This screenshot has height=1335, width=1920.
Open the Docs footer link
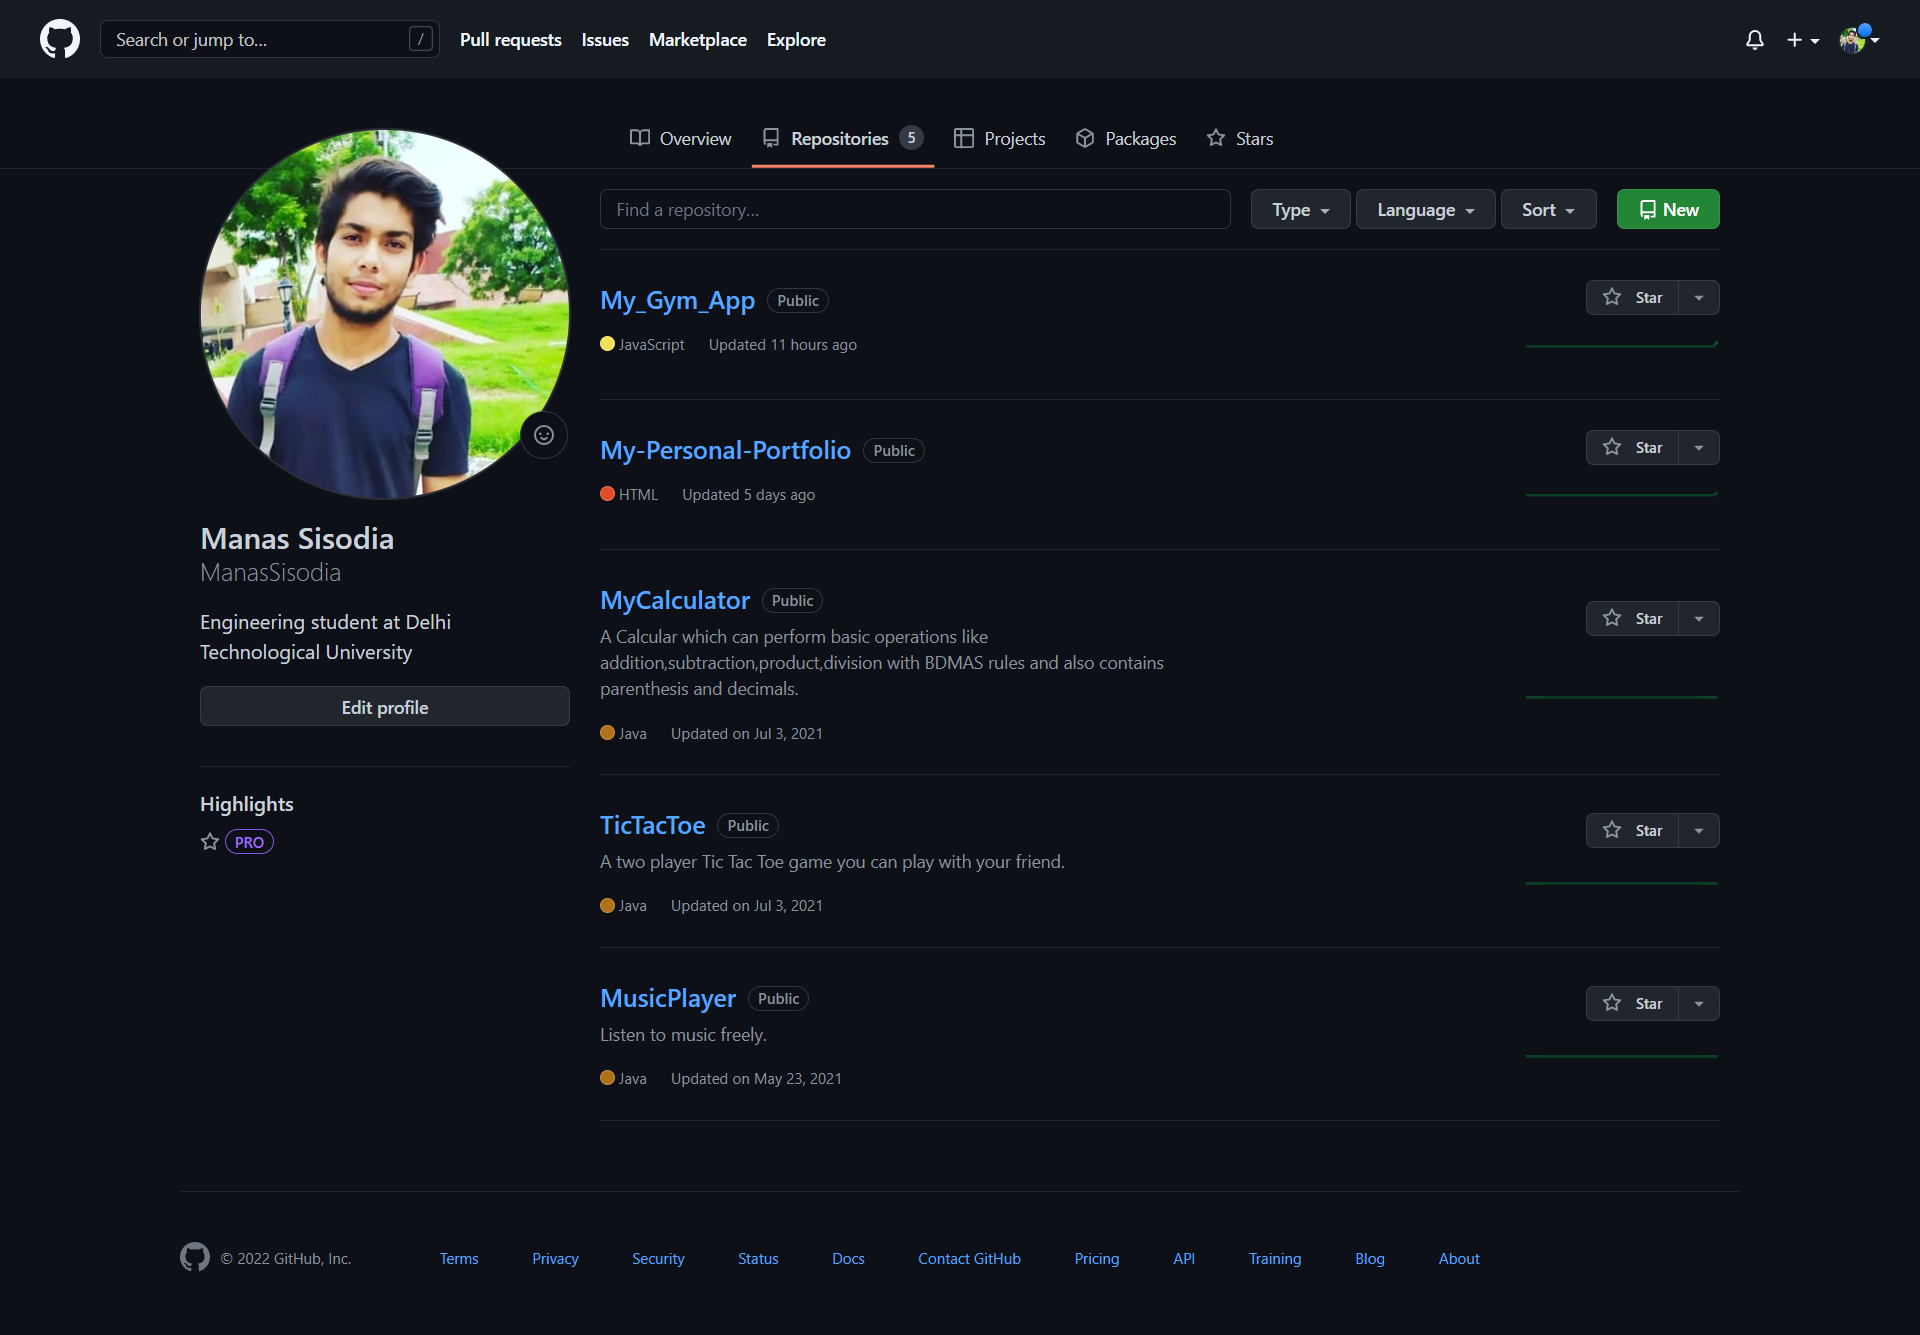pos(848,1258)
